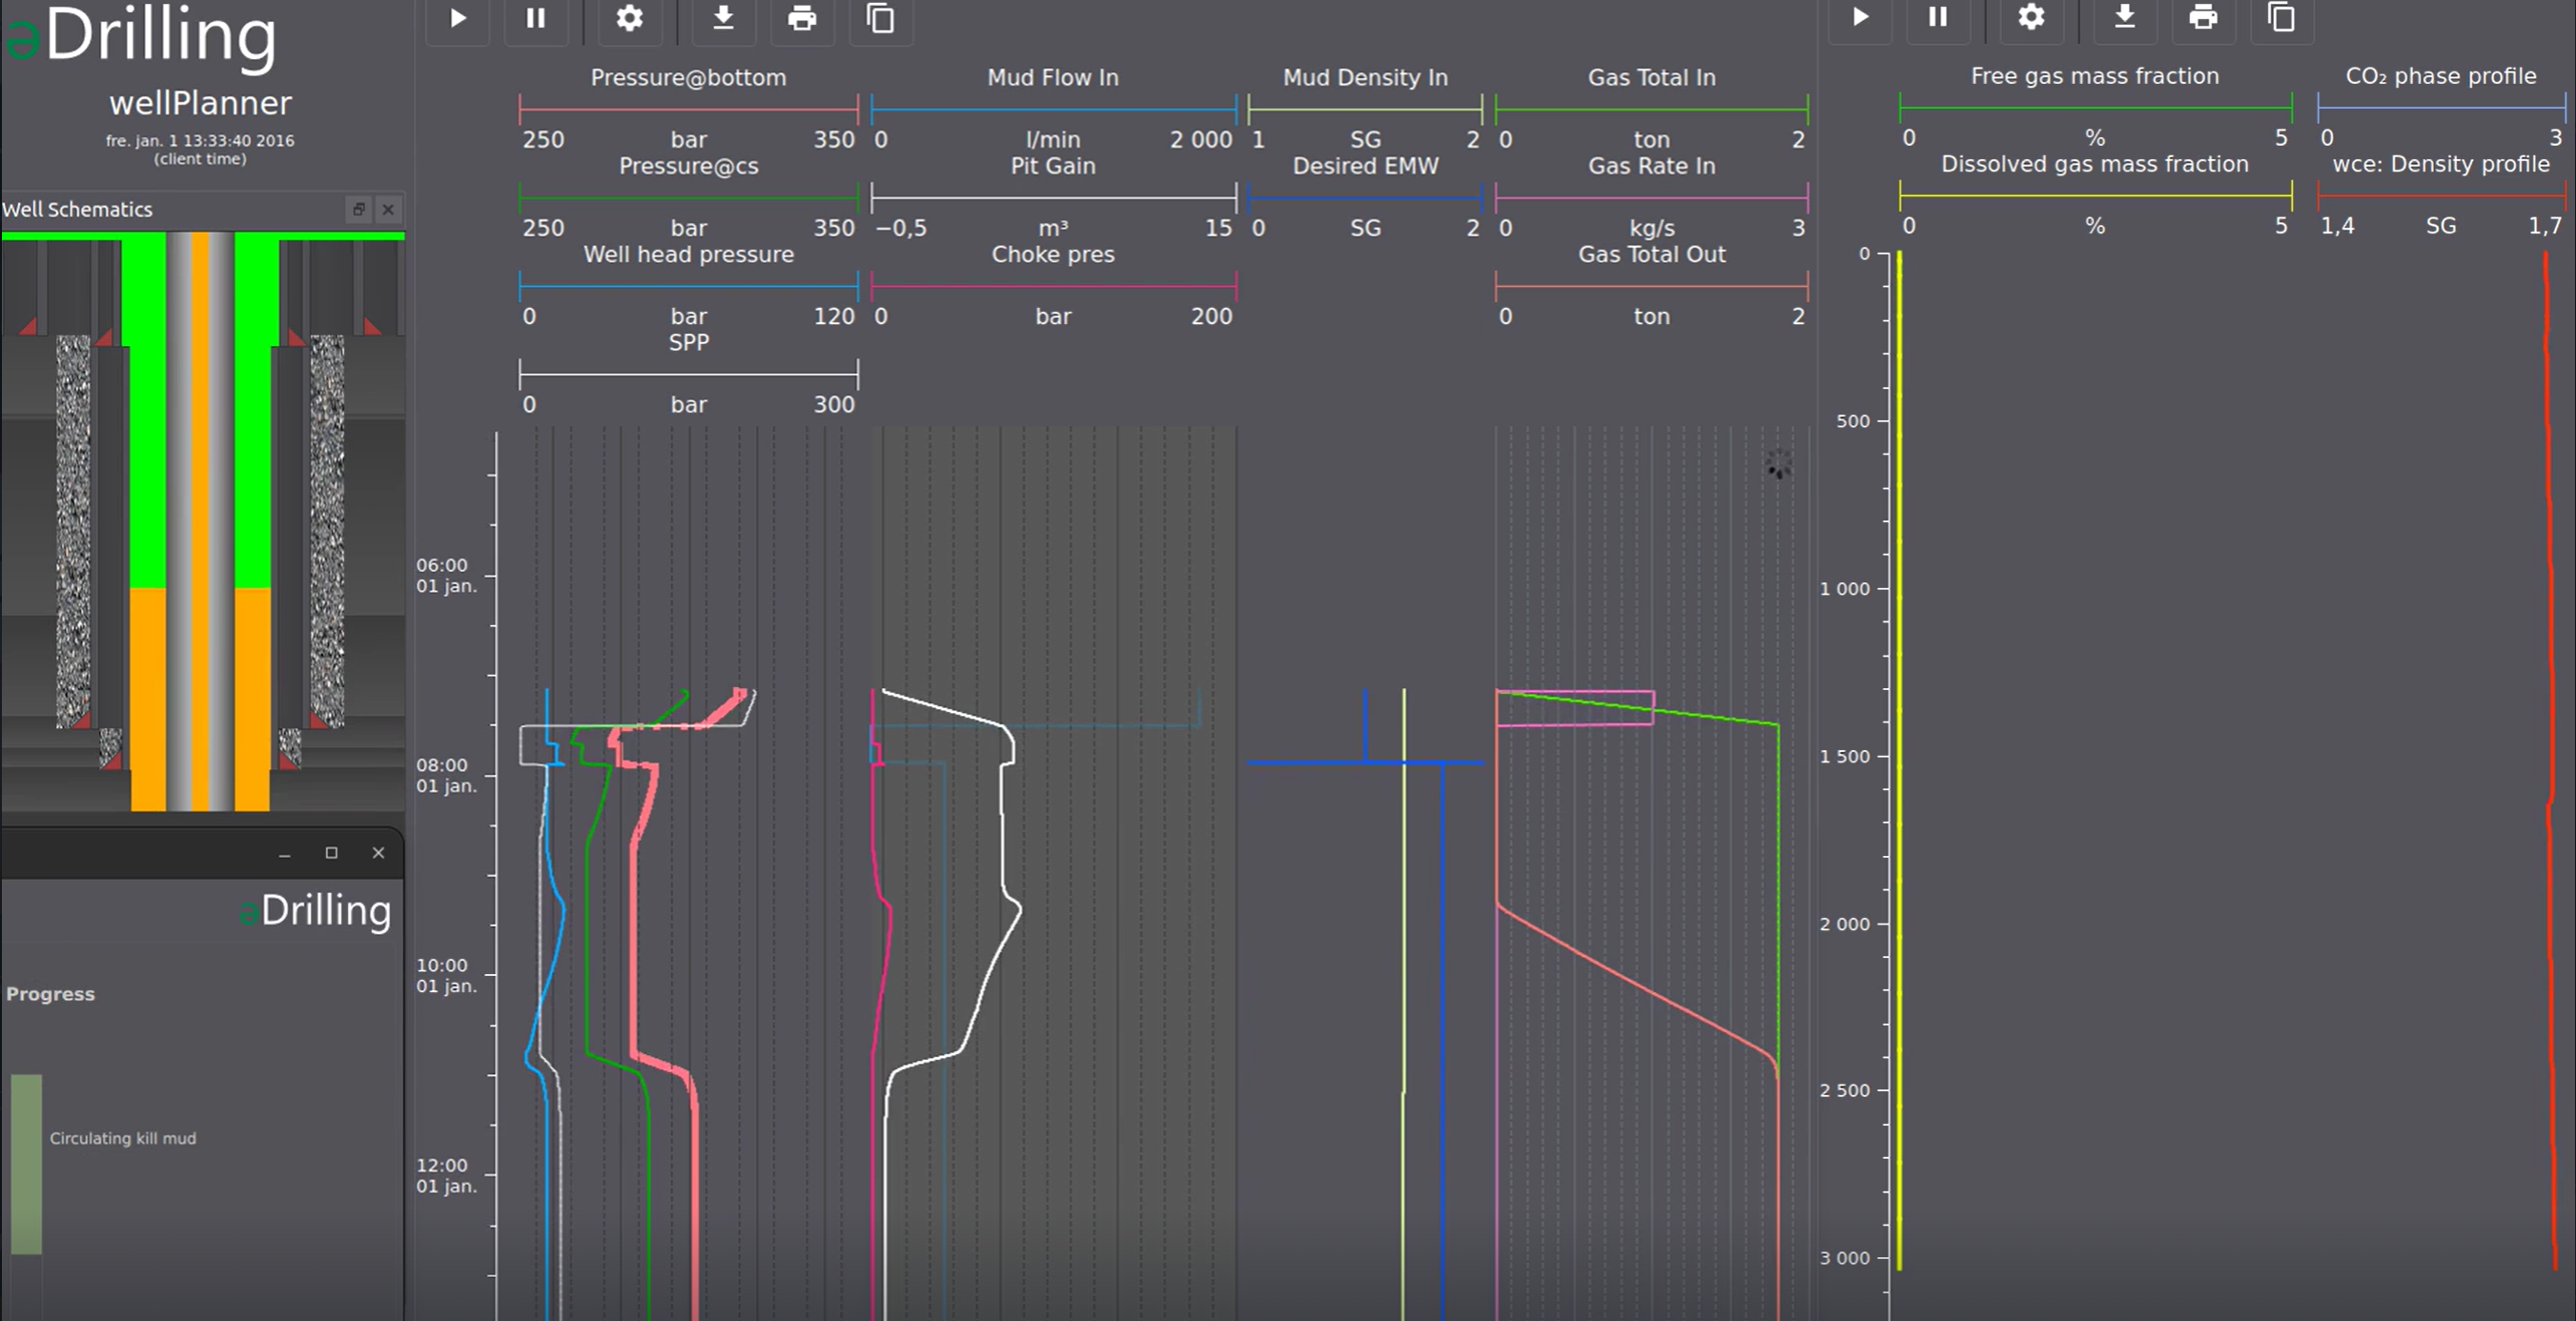Image resolution: width=2576 pixels, height=1321 pixels.
Task: Print the left chart panel
Action: click(802, 18)
